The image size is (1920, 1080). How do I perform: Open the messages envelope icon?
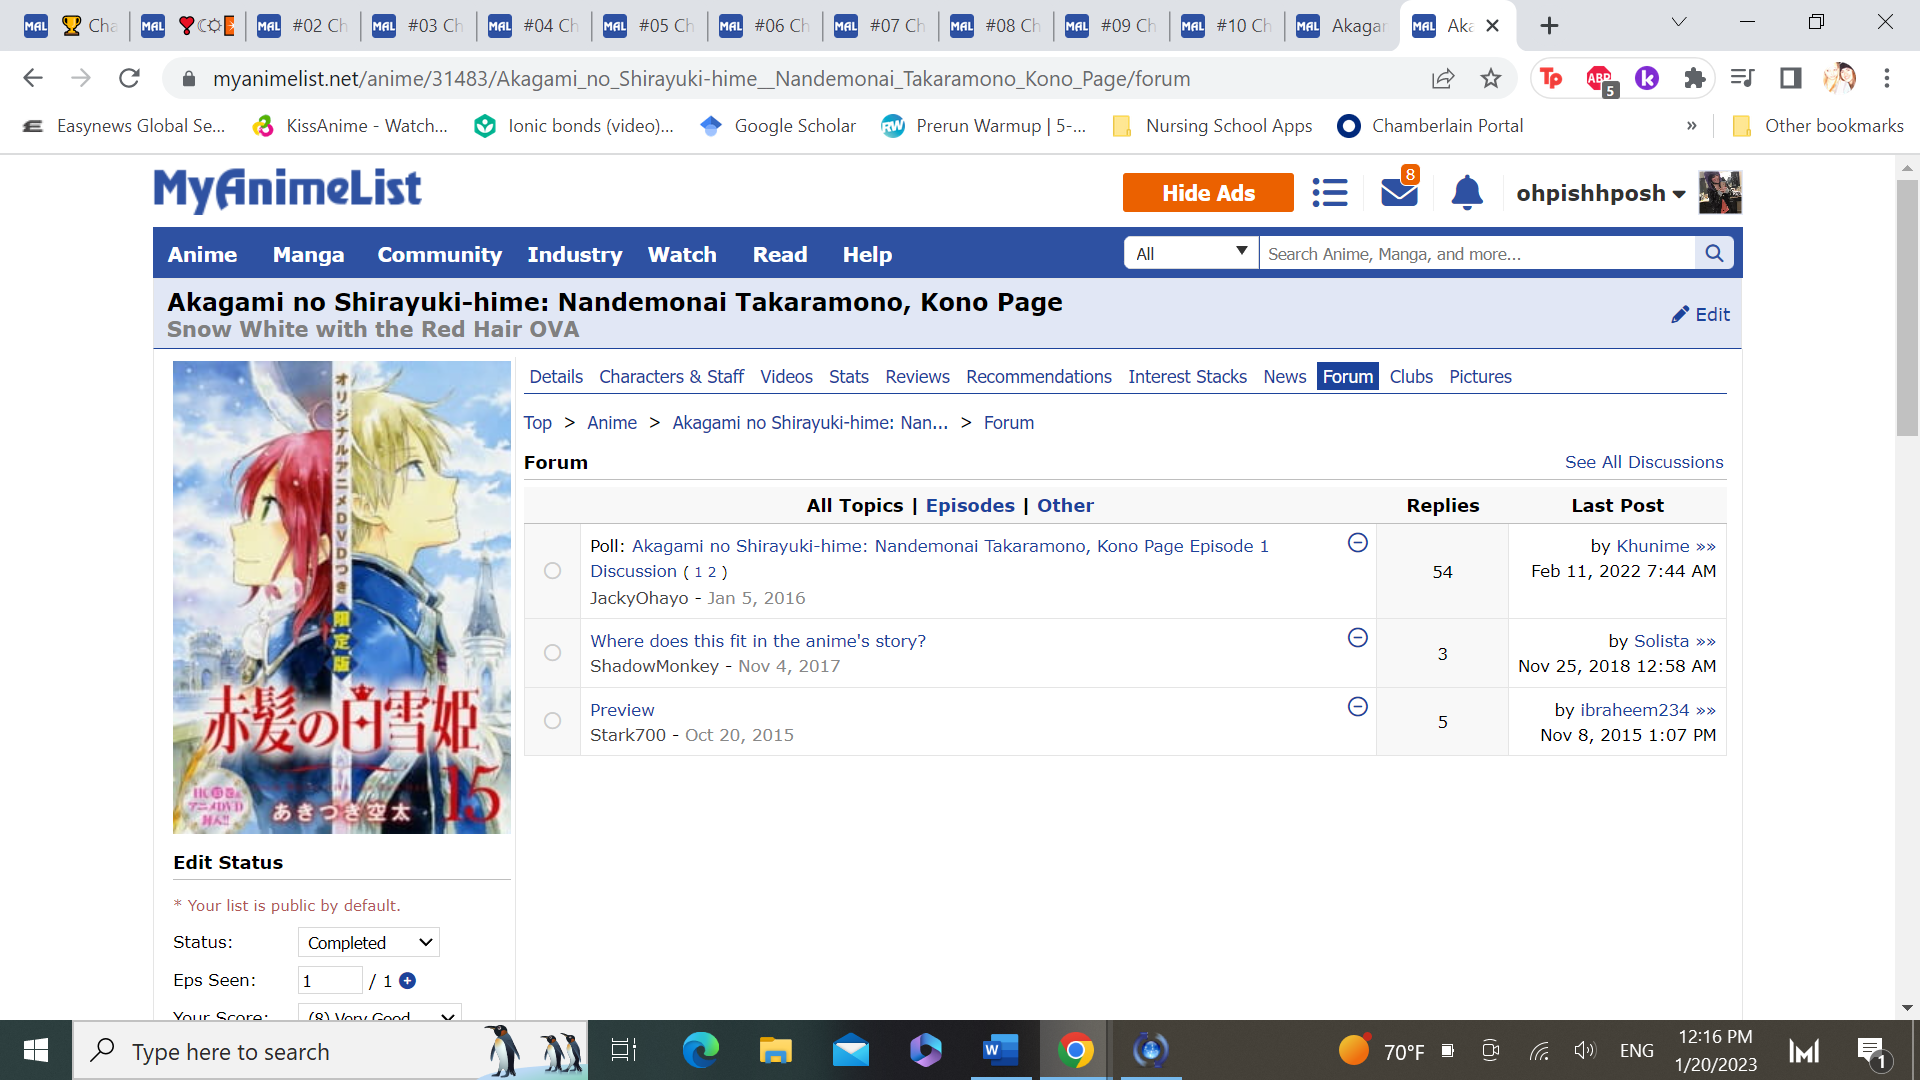pos(1398,192)
